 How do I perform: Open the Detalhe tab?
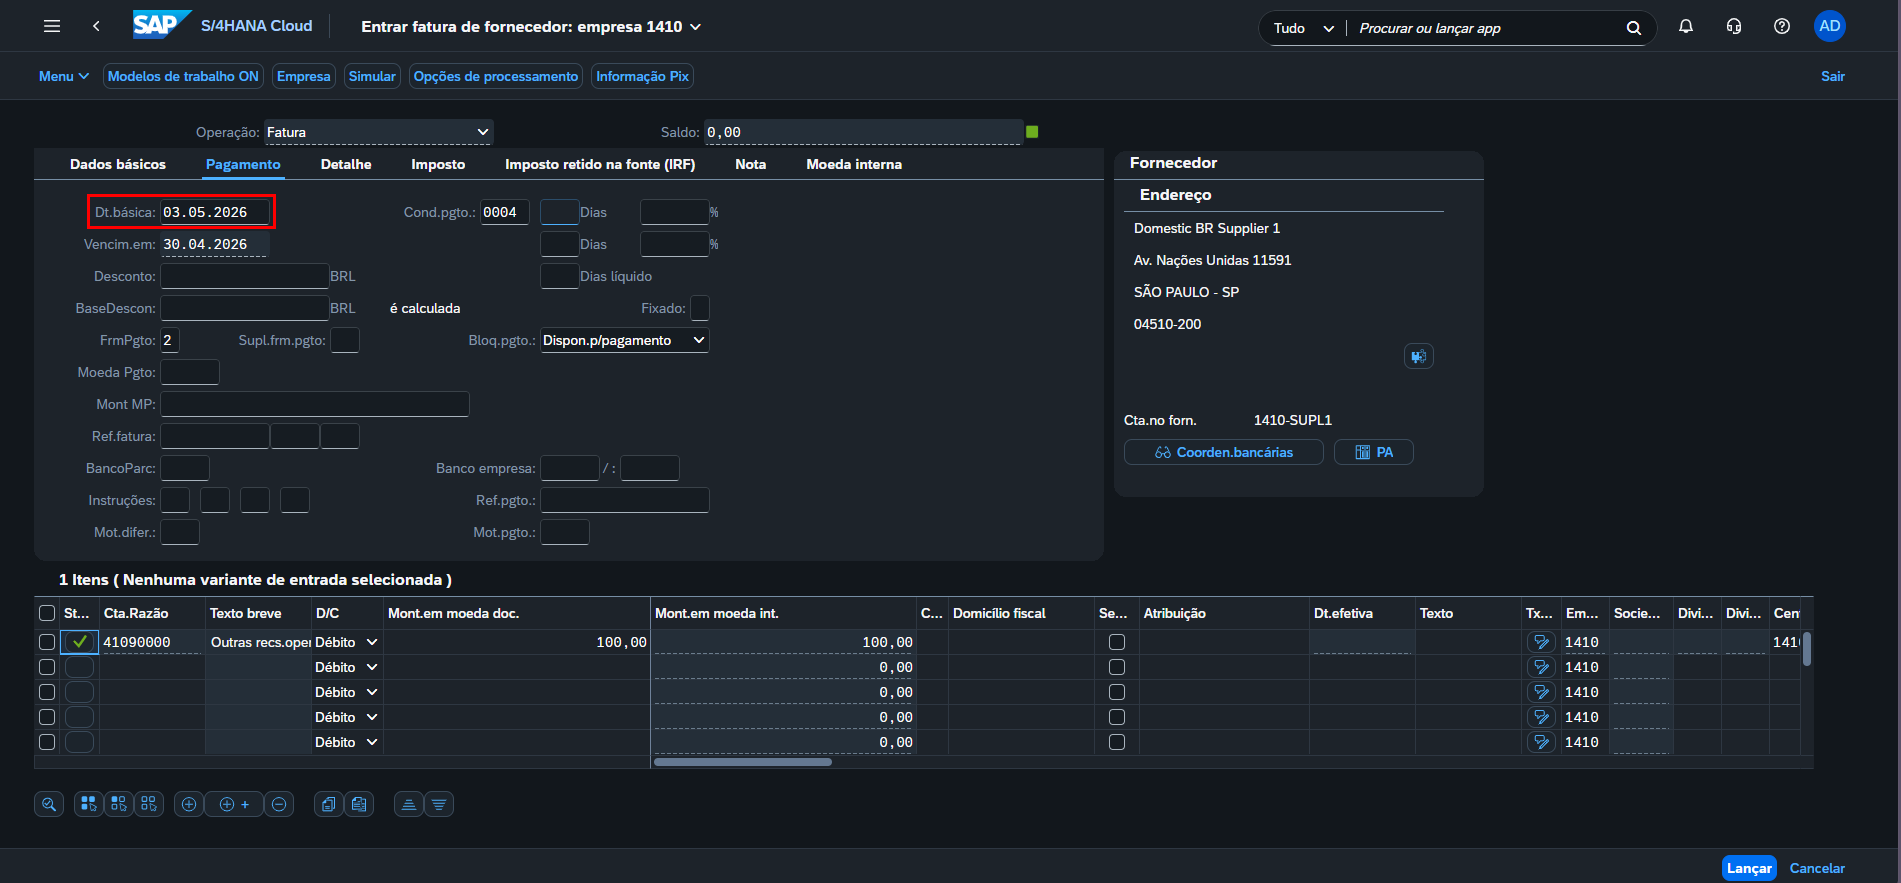coord(346,164)
